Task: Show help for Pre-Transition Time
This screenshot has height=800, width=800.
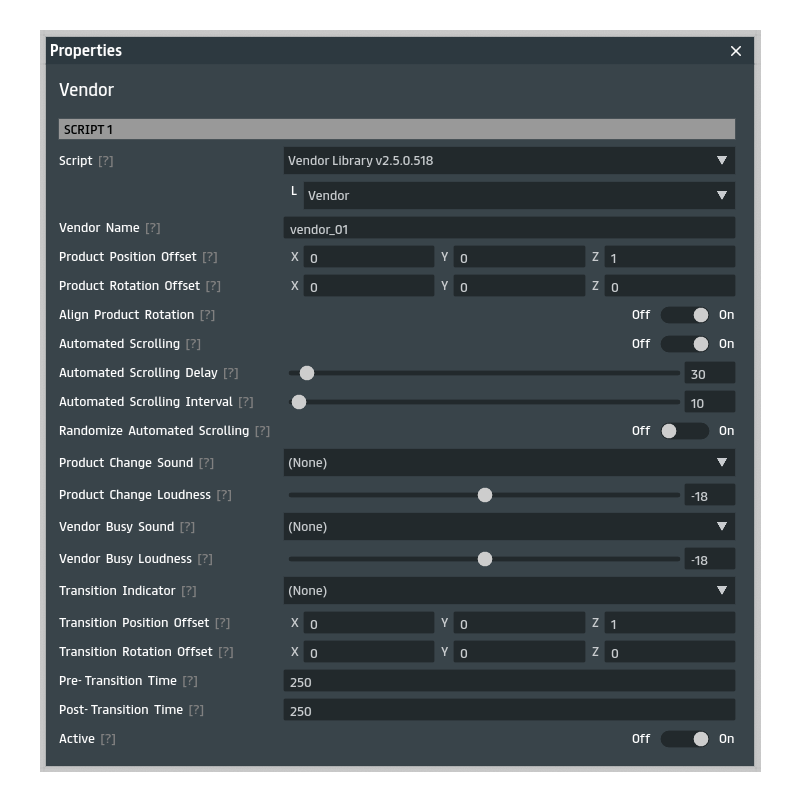Action: (189, 681)
